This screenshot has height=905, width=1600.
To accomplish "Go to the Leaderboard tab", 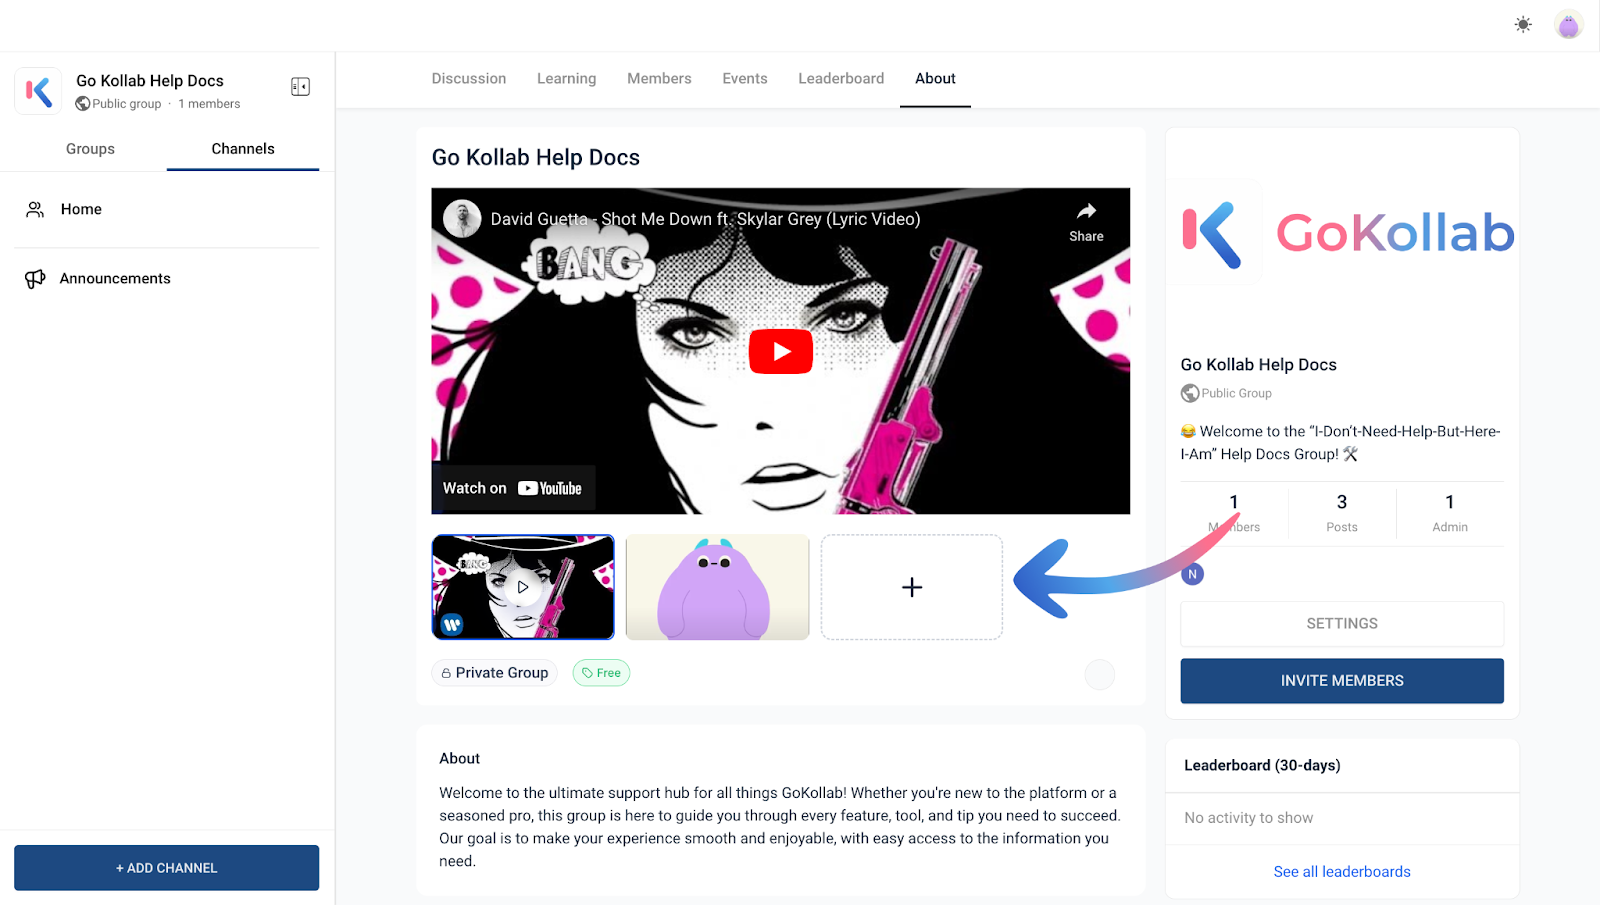I will click(841, 79).
